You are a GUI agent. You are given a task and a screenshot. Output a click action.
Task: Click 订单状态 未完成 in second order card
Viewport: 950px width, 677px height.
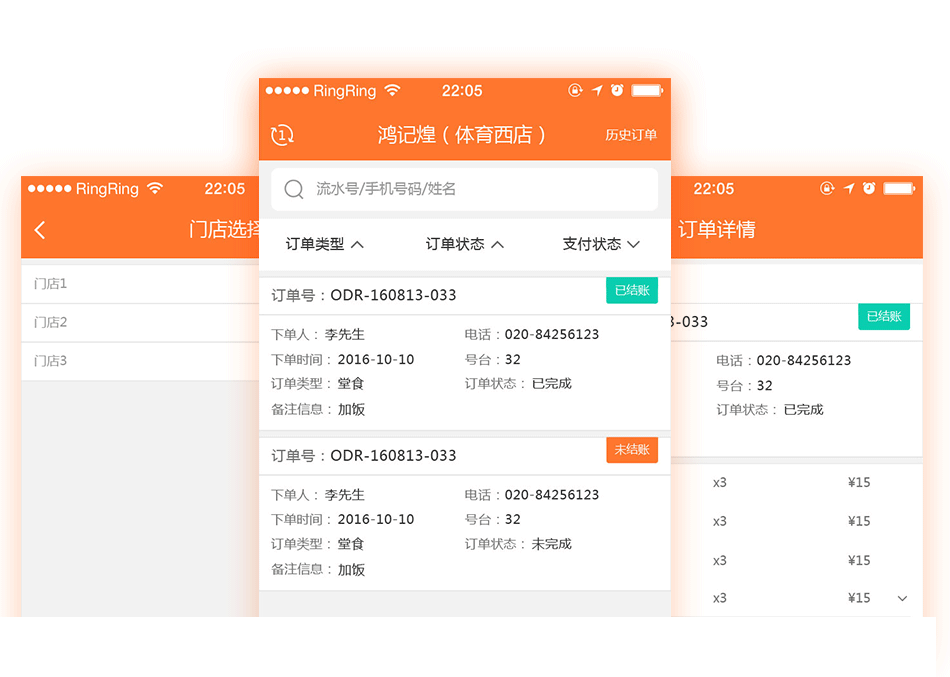click(518, 544)
